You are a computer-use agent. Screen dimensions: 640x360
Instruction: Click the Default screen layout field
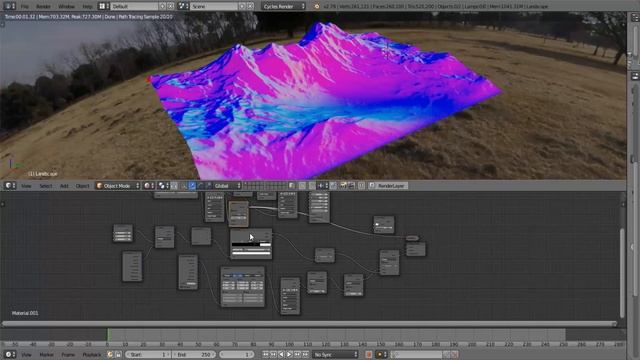point(134,6)
